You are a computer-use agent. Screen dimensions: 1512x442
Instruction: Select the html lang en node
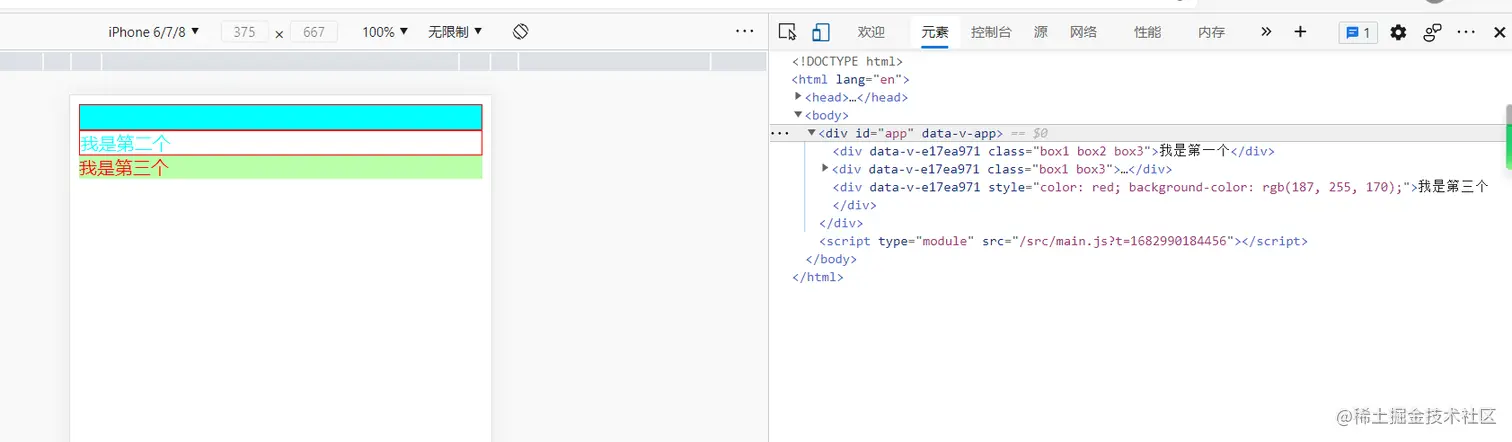851,79
